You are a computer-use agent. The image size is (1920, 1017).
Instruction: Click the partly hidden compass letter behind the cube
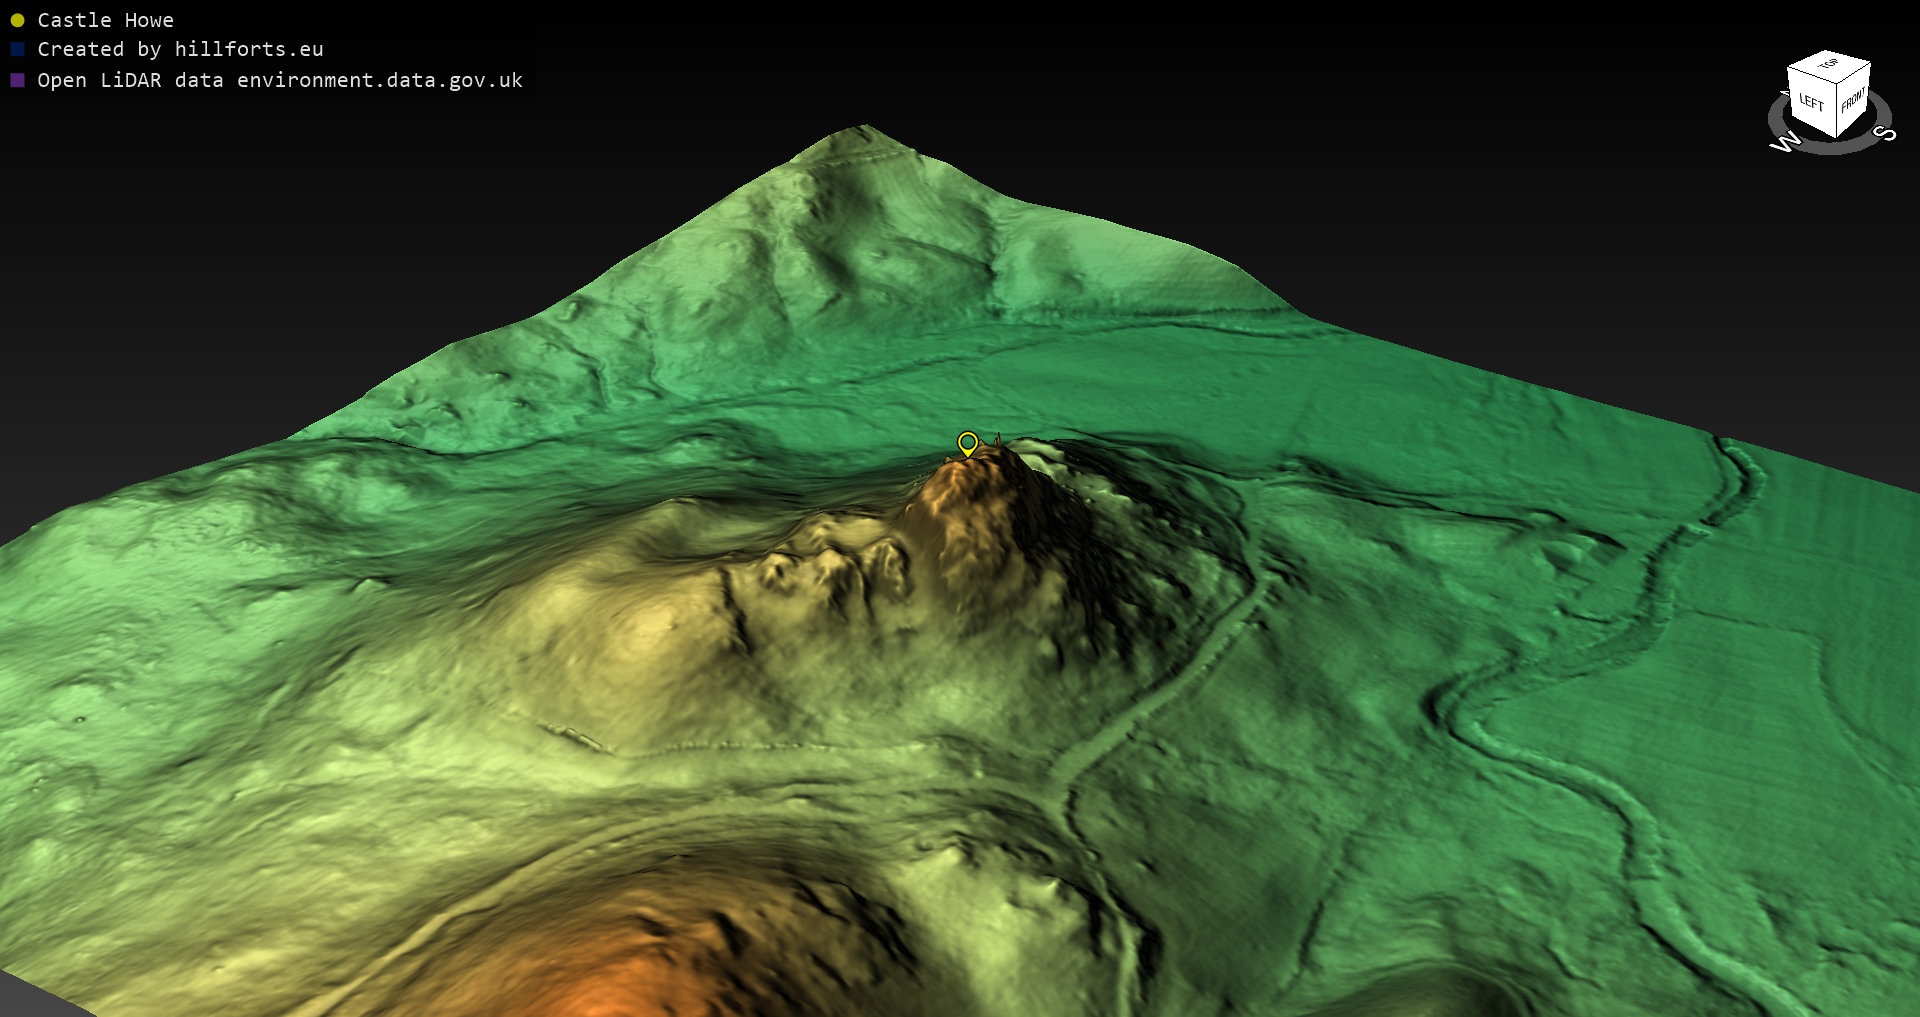click(x=1785, y=94)
